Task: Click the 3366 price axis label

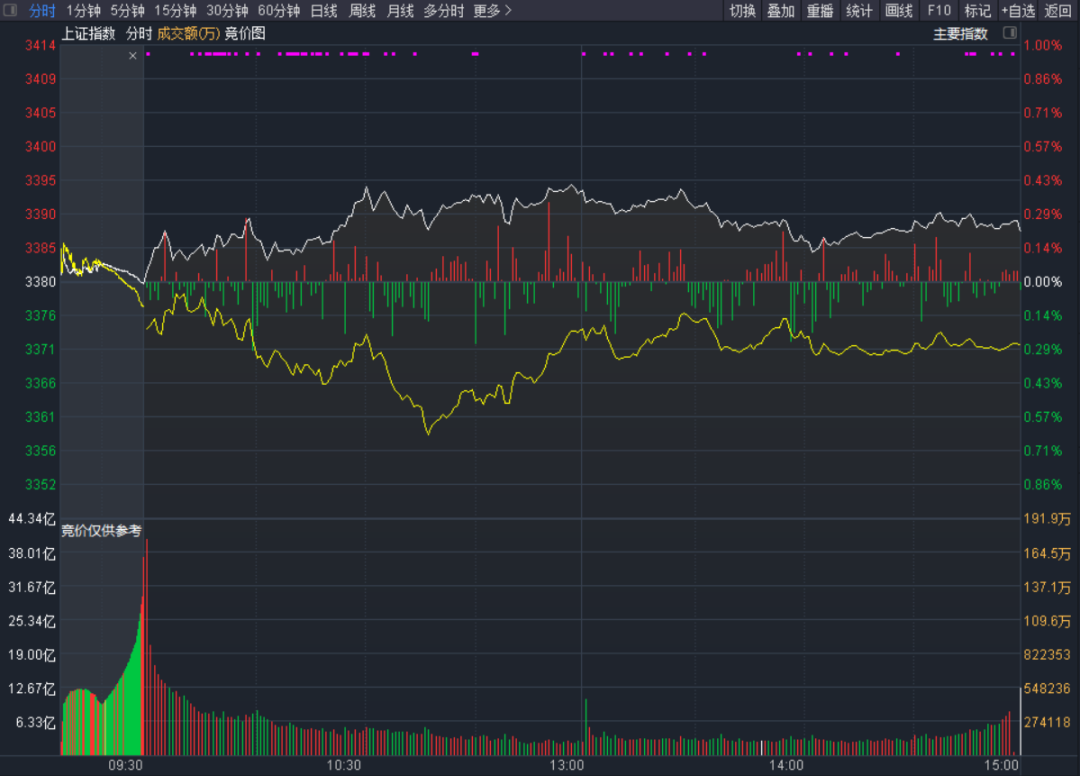Action: 40,383
